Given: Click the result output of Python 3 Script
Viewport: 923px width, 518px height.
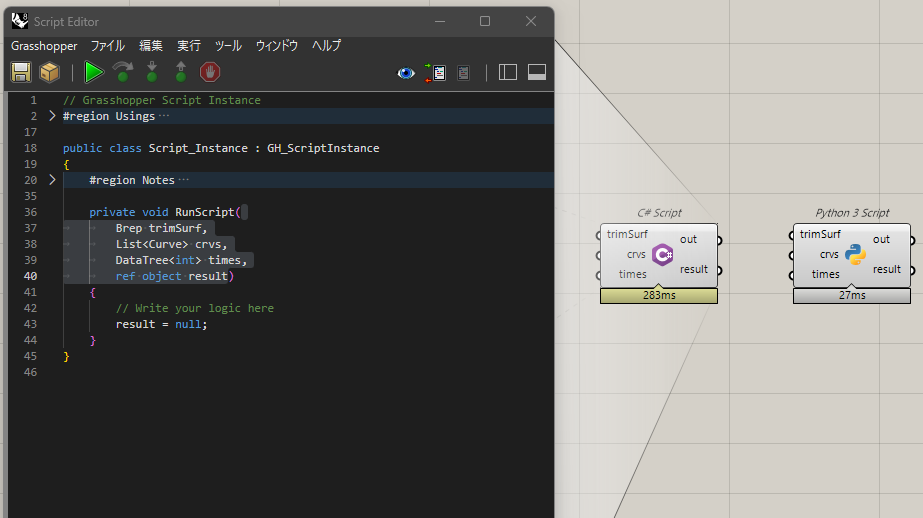Looking at the screenshot, I should [x=886, y=269].
